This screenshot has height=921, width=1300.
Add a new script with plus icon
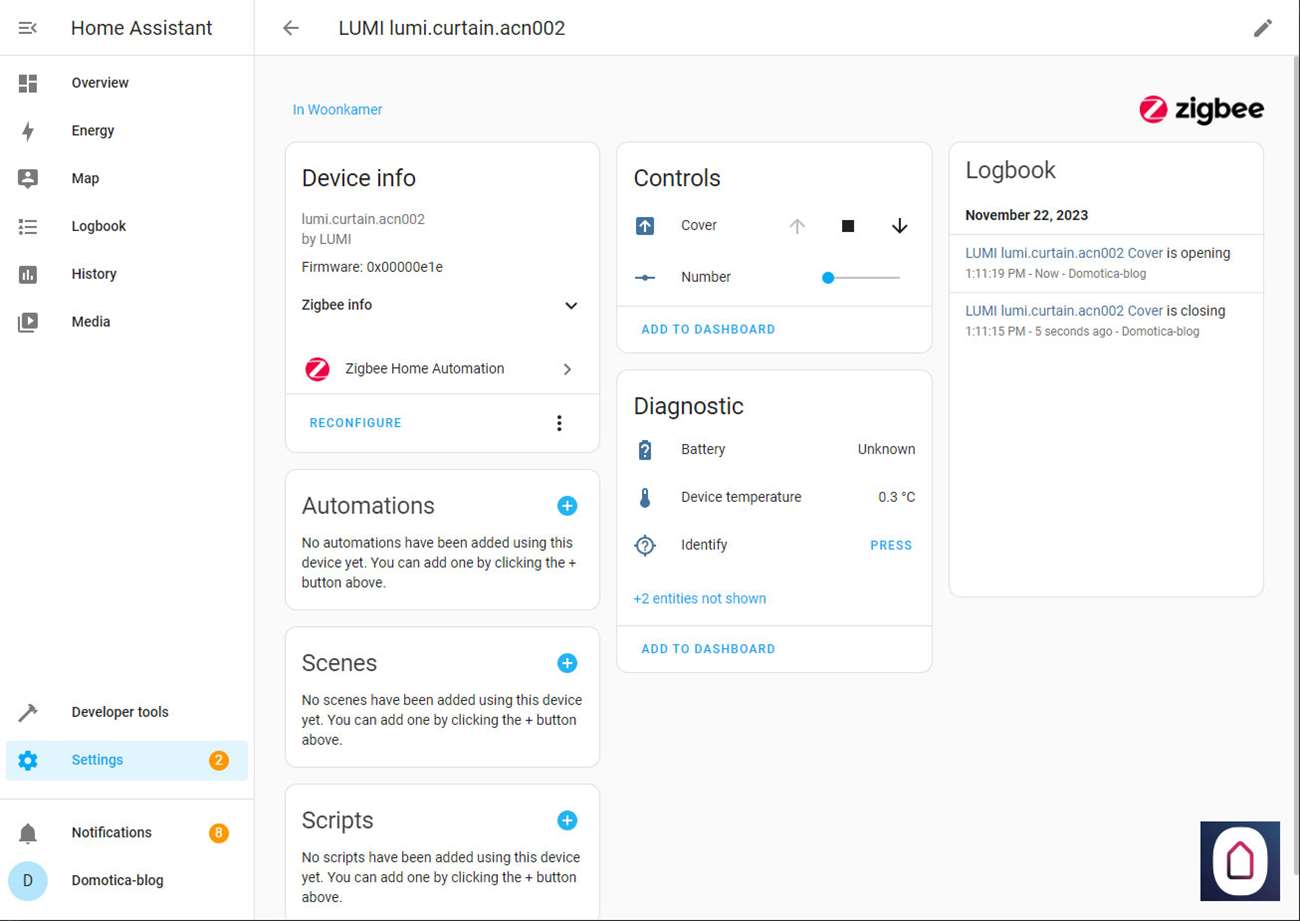click(567, 821)
